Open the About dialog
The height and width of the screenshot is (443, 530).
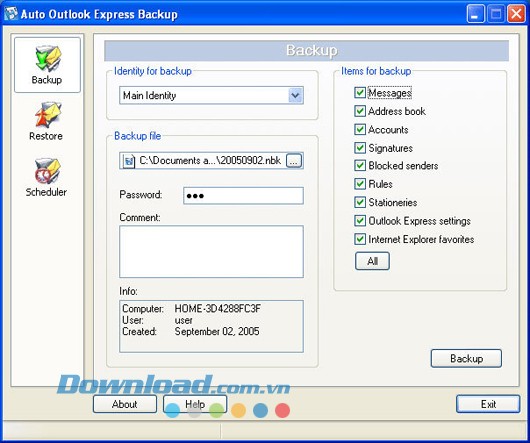(x=125, y=404)
